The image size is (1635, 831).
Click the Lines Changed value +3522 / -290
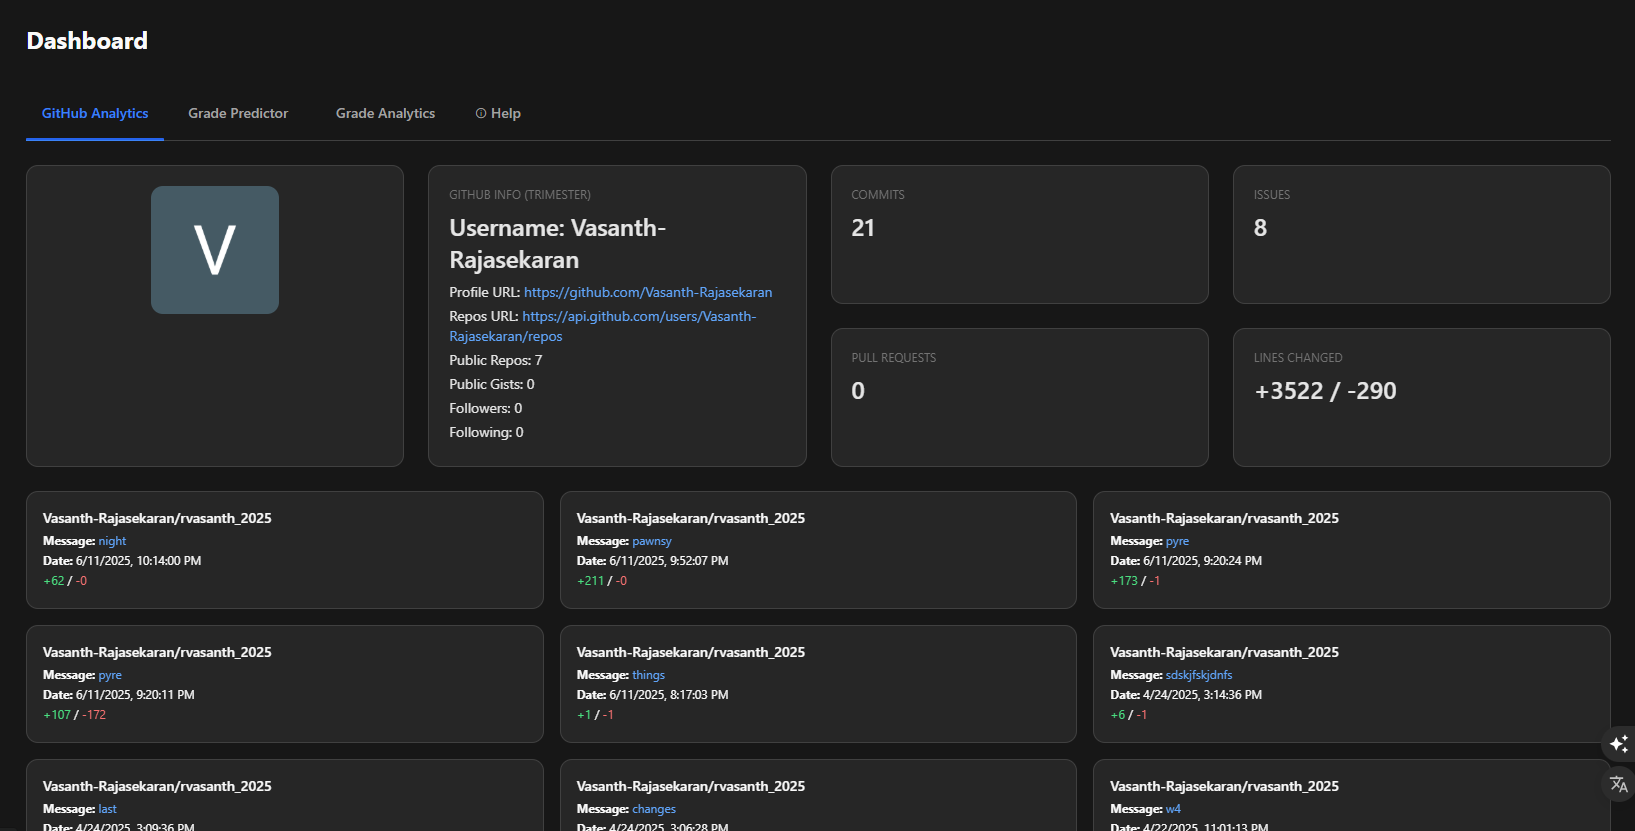click(1325, 391)
